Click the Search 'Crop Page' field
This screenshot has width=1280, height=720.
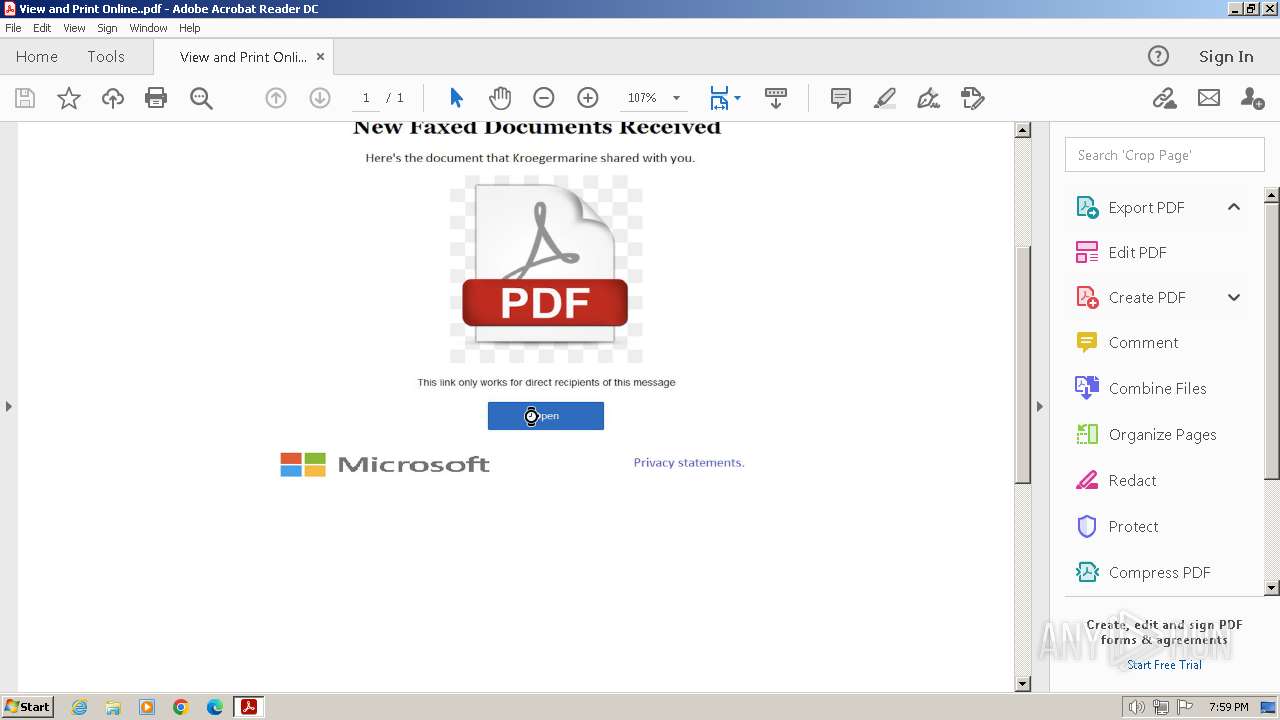tap(1164, 155)
